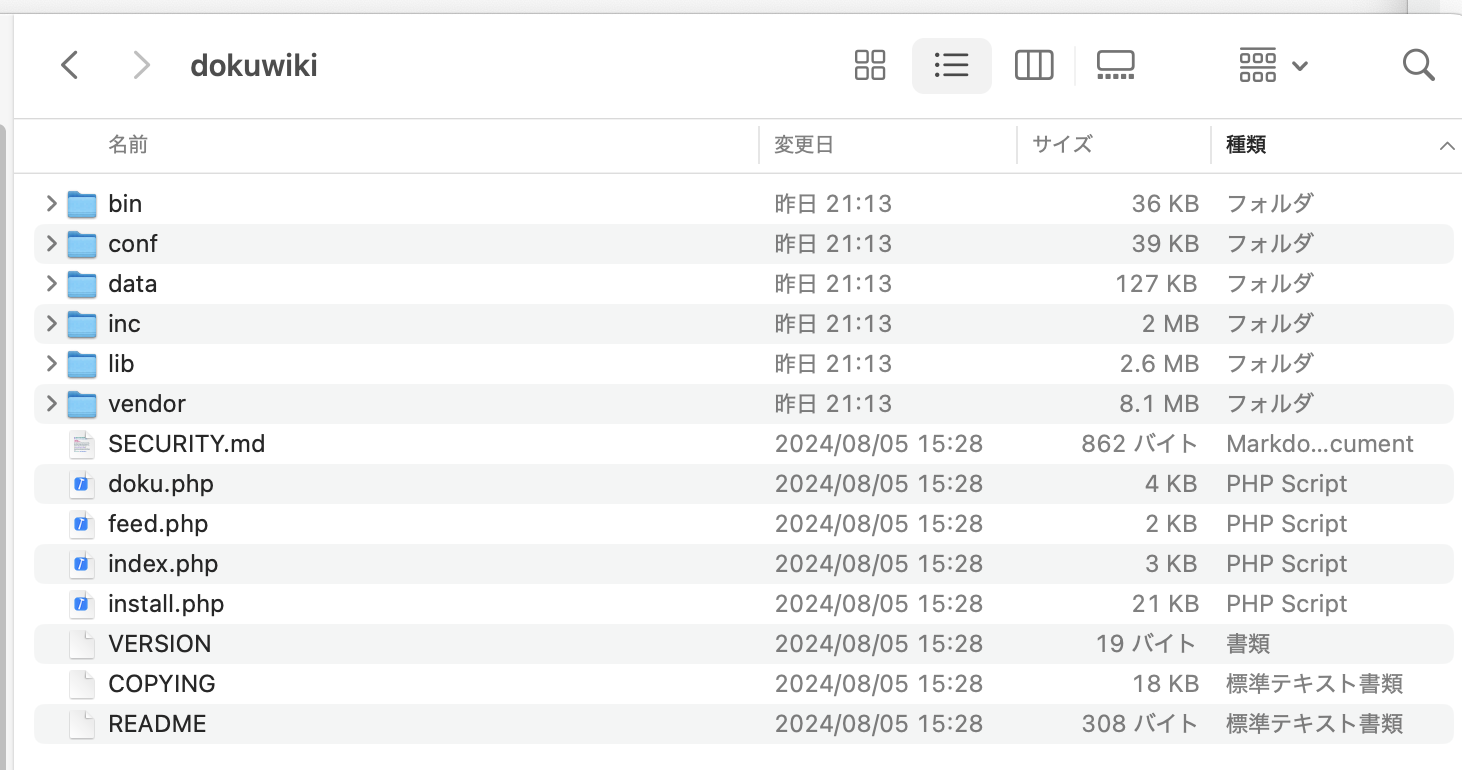Switch to list view
This screenshot has width=1462, height=770.
coord(951,65)
